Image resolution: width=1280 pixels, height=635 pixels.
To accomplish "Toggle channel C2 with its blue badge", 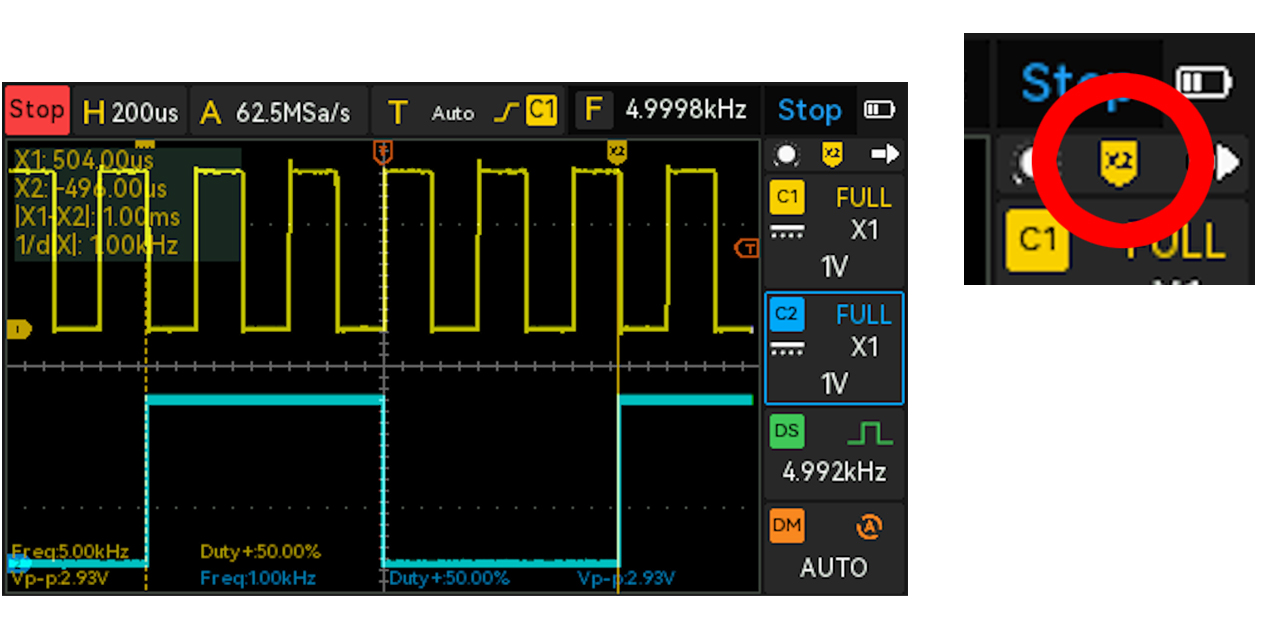I will point(787,314).
